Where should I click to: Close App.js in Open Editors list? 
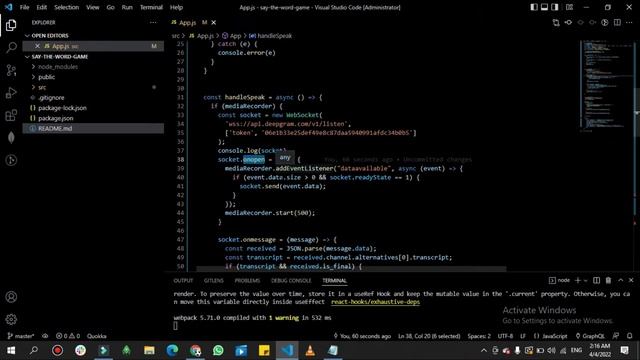point(37,46)
